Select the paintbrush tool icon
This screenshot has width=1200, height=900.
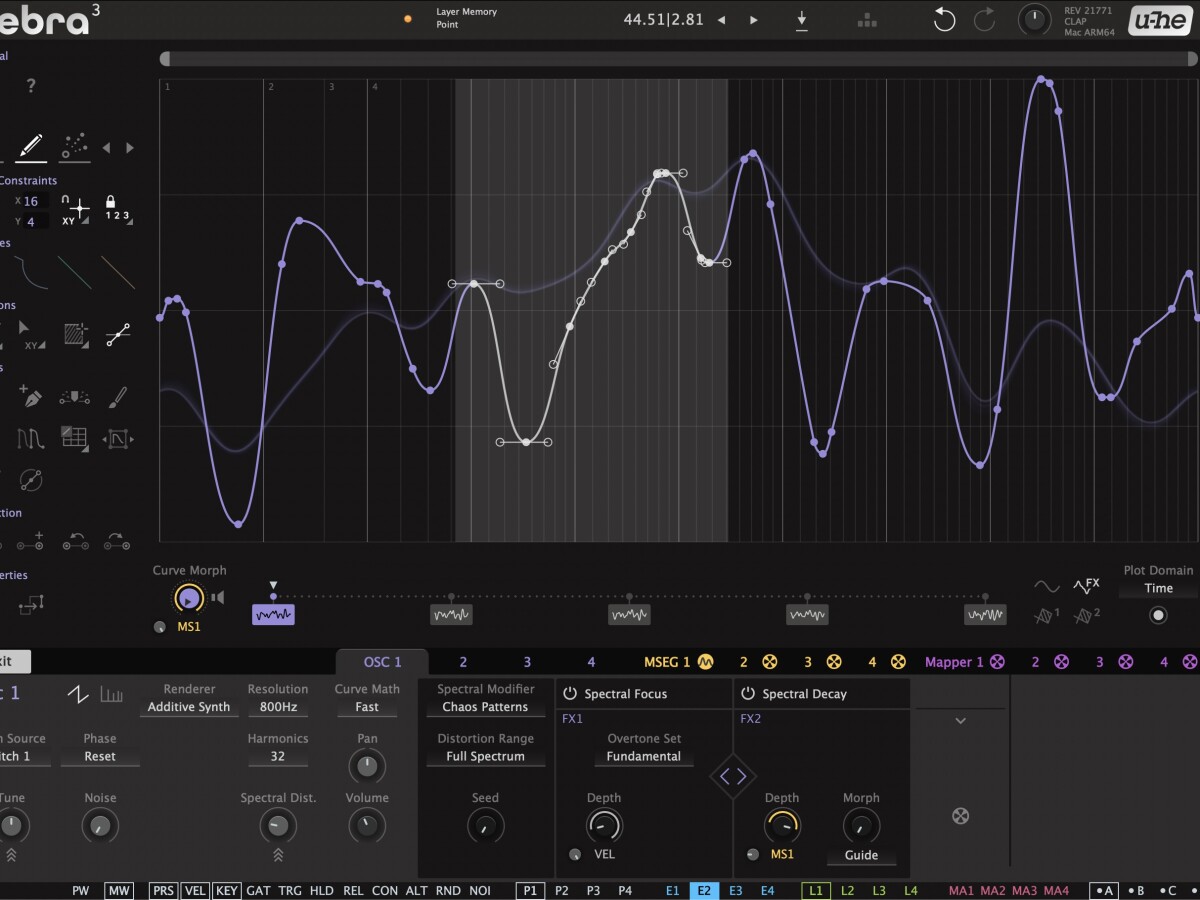(117, 398)
